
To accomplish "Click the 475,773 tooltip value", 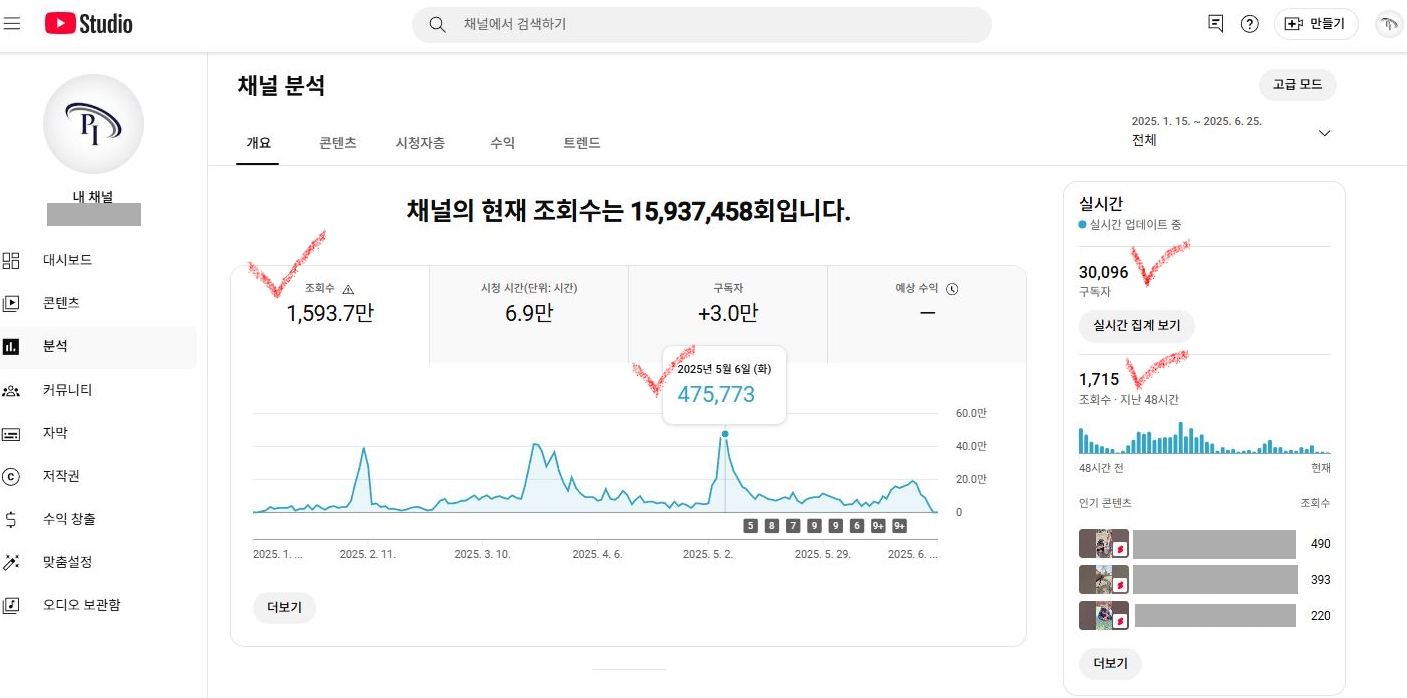I will tap(716, 395).
